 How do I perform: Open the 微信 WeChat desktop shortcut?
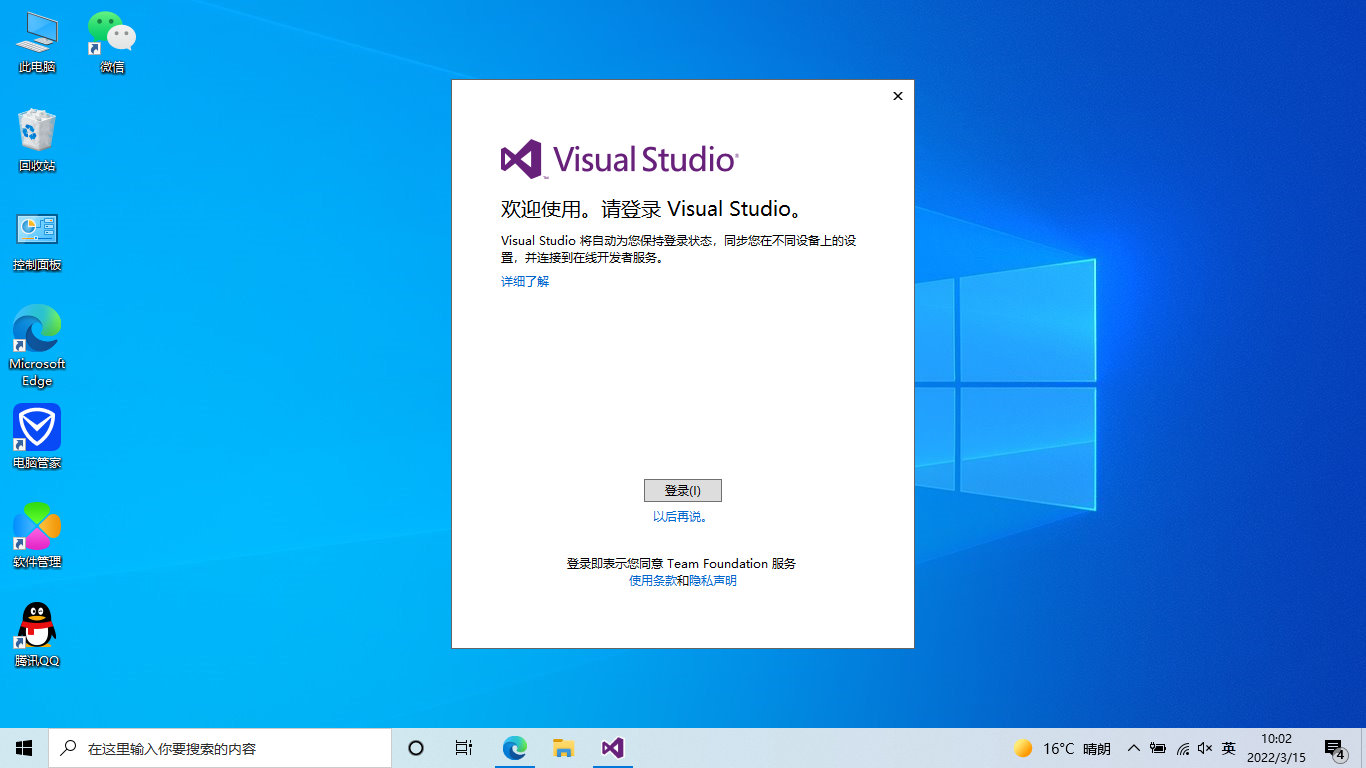(112, 42)
